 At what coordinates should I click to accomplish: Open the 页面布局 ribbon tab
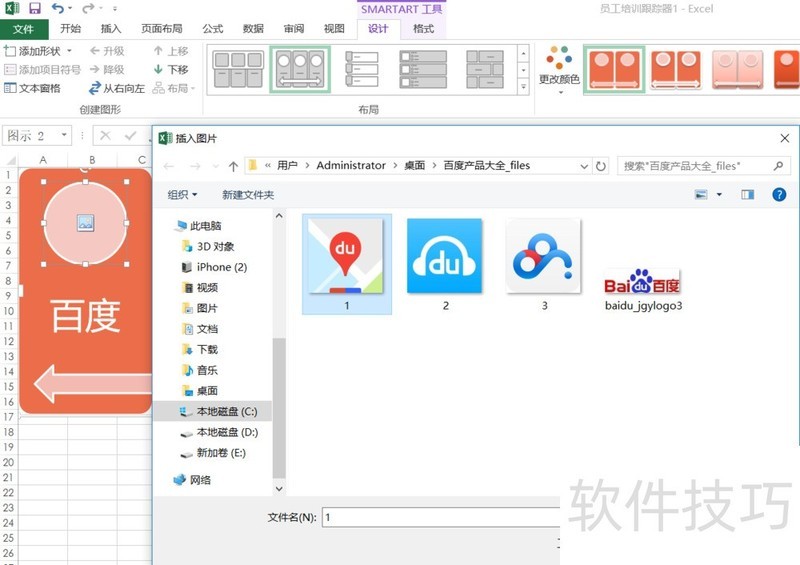pos(162,29)
